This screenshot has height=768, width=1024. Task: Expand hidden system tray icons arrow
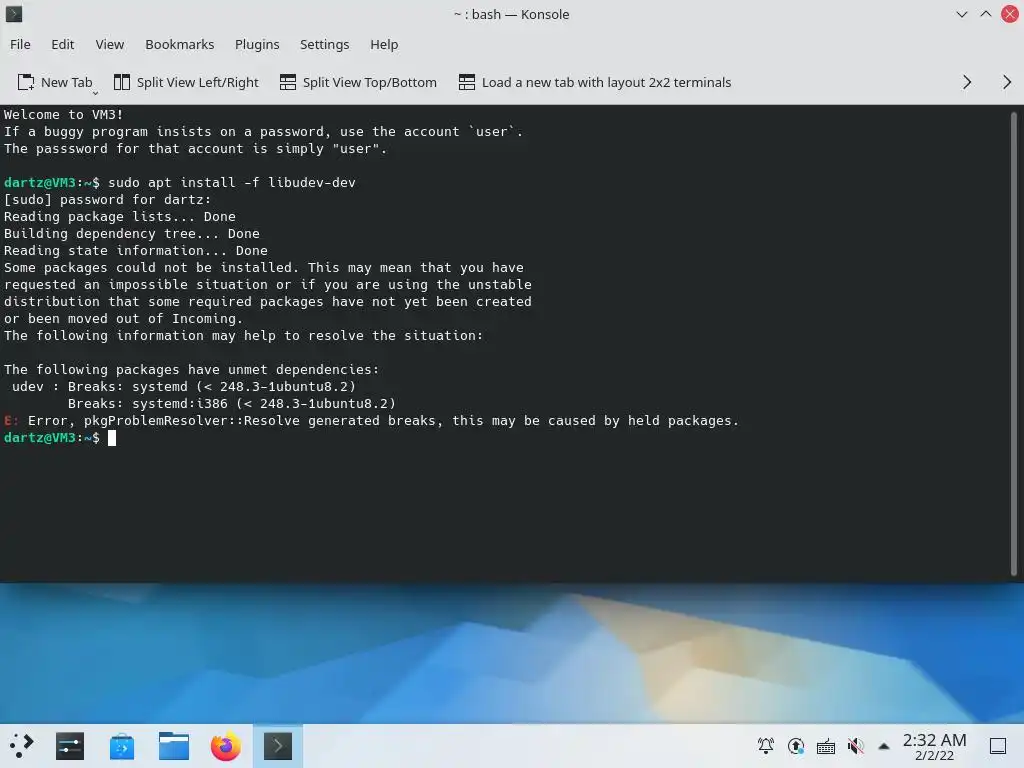[884, 746]
